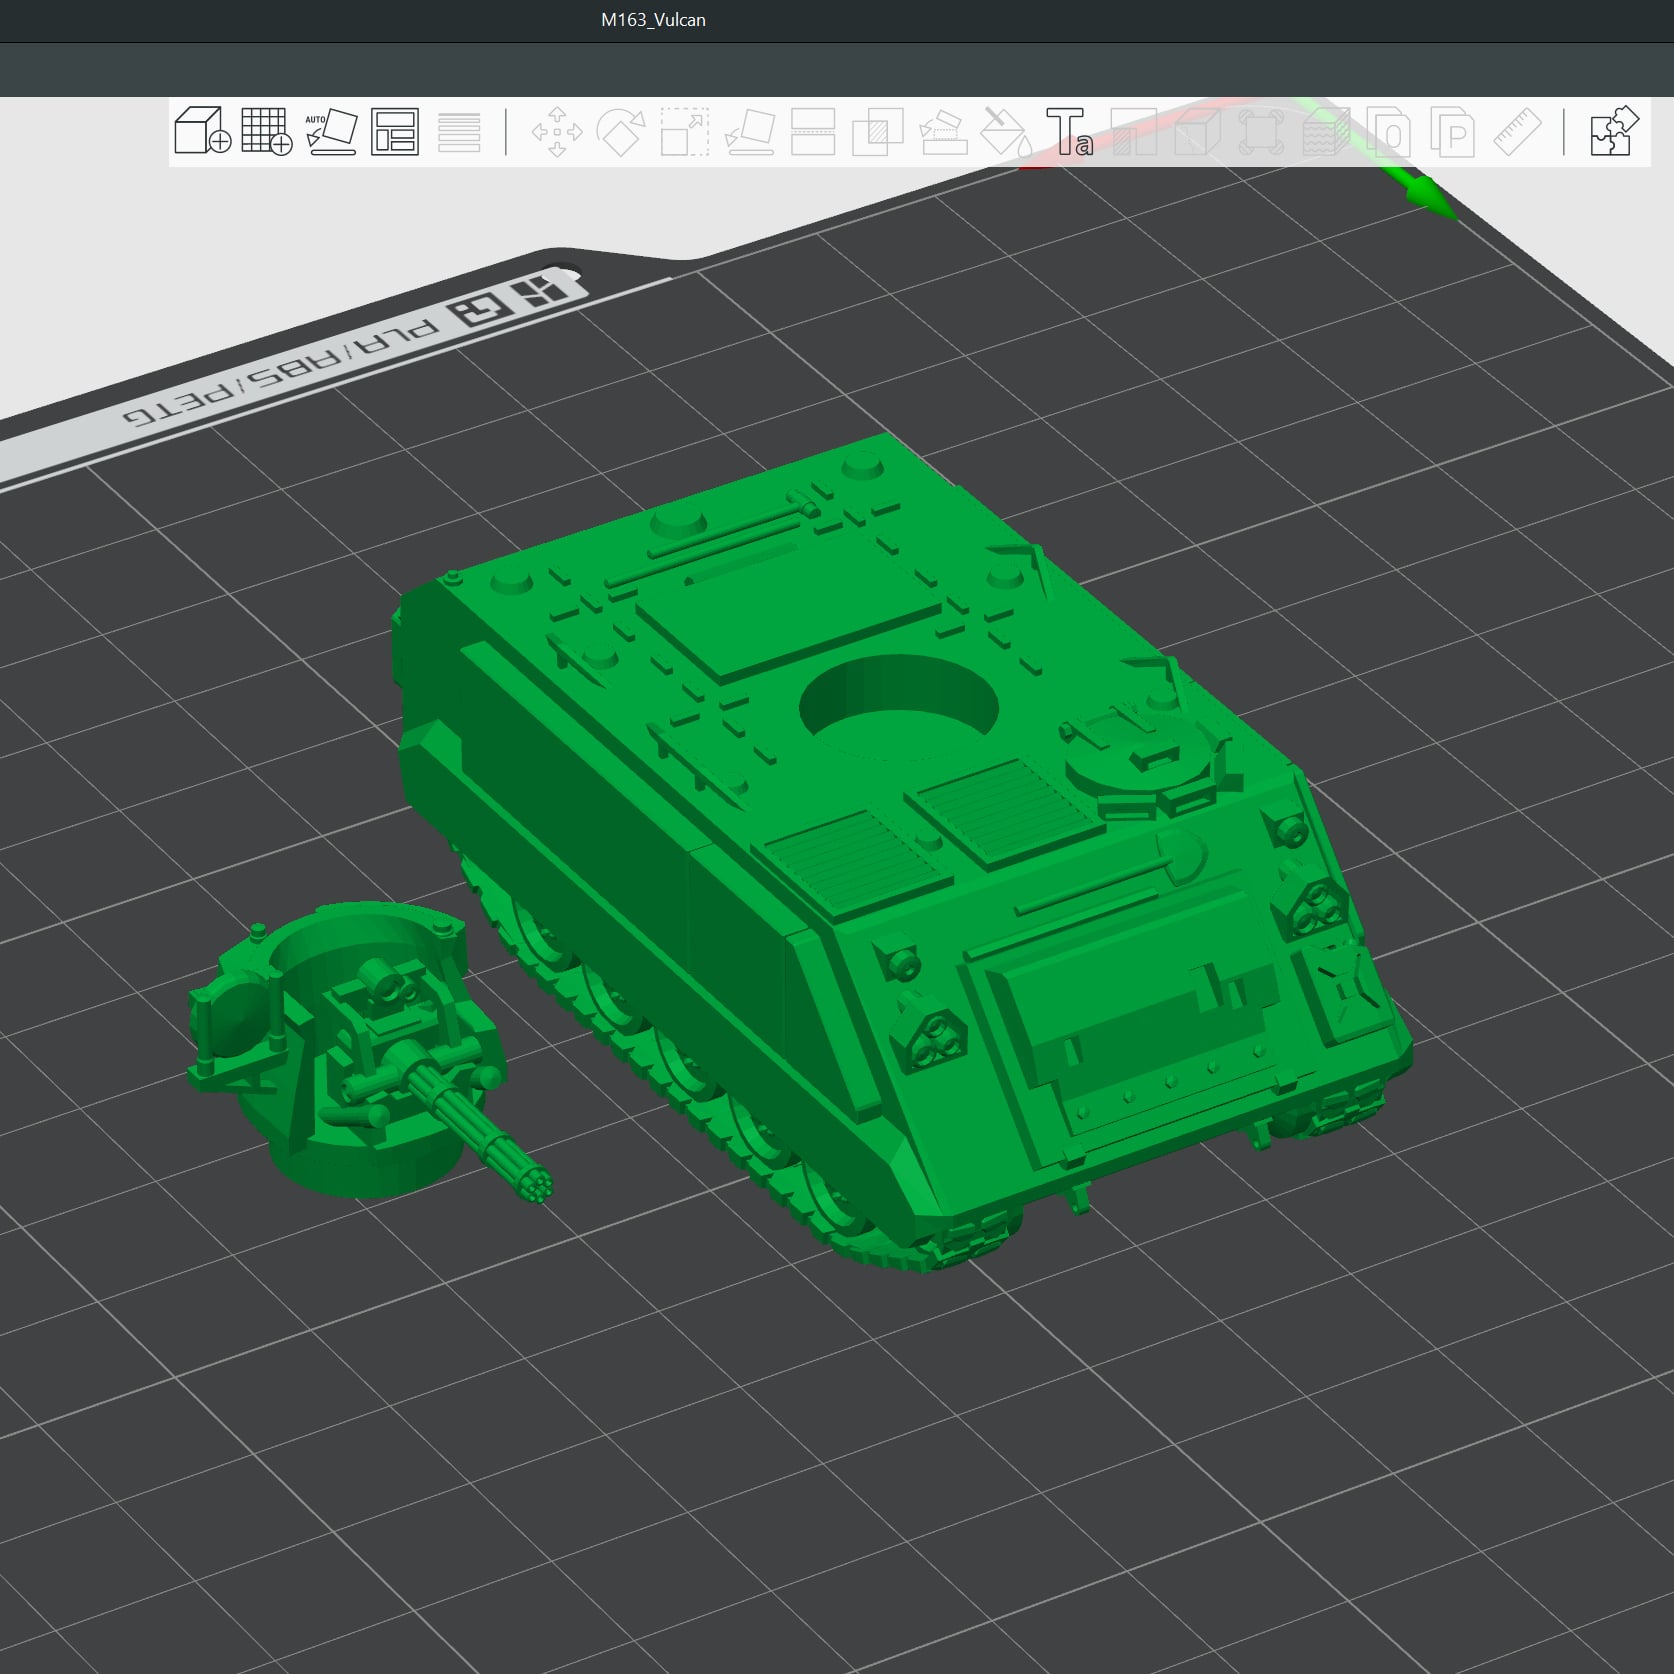Image resolution: width=1674 pixels, height=1674 pixels.
Task: Click the toolbar icon showing letter P
Action: click(x=1453, y=131)
